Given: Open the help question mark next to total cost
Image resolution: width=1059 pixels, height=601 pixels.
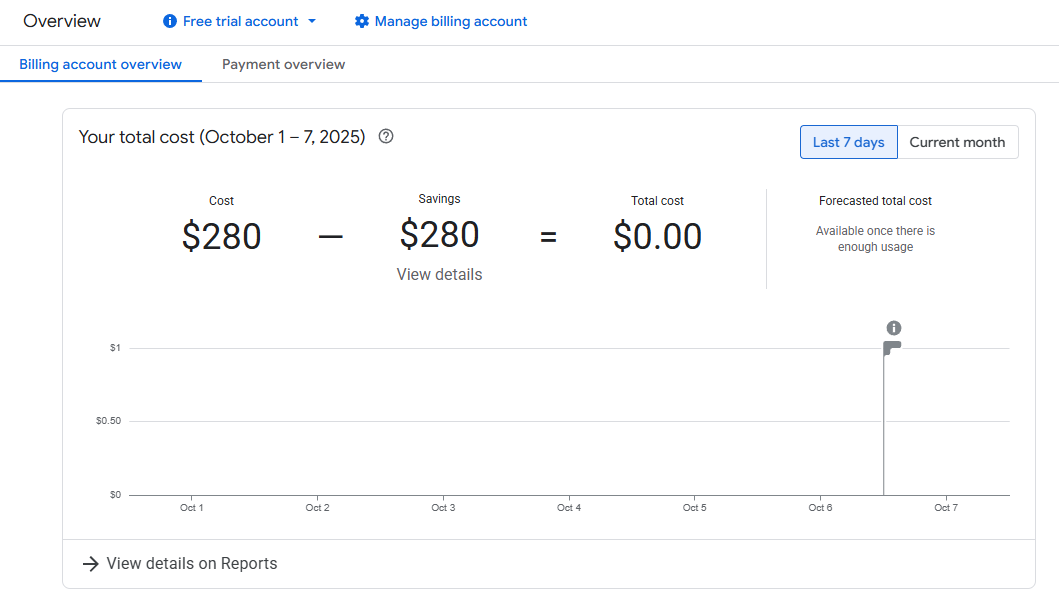Looking at the screenshot, I should pyautogui.click(x=386, y=137).
